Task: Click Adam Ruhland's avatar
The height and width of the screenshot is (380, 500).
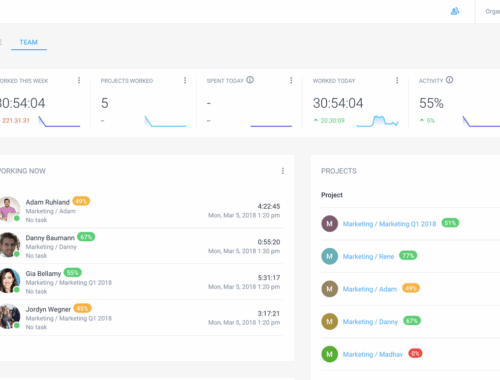Action: click(9, 209)
